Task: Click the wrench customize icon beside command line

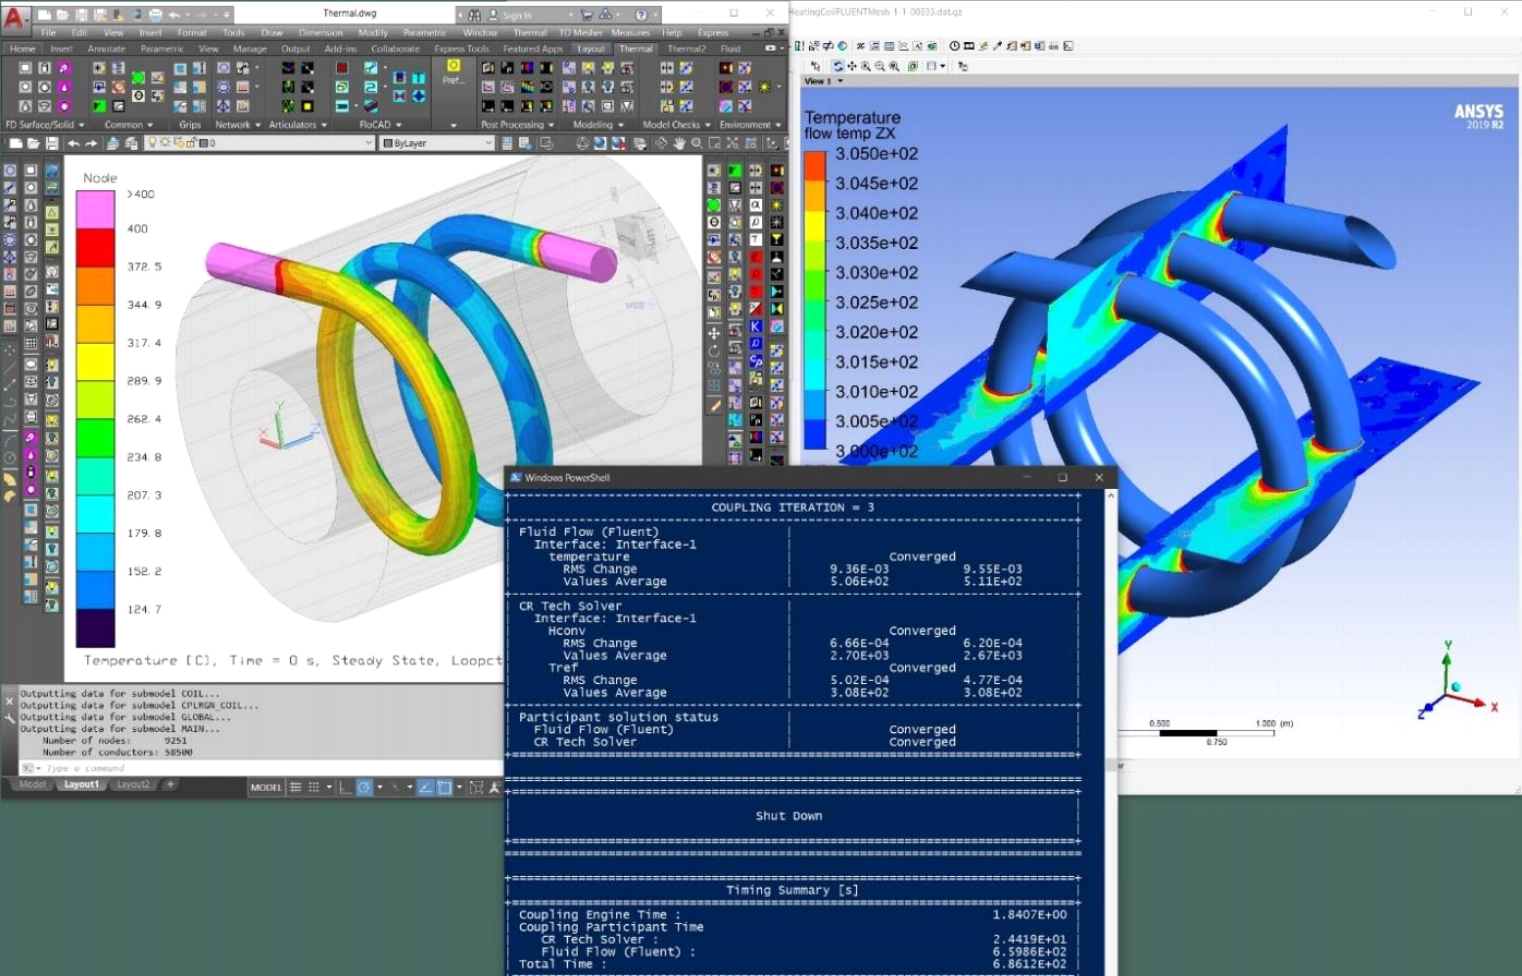Action: click(10, 717)
